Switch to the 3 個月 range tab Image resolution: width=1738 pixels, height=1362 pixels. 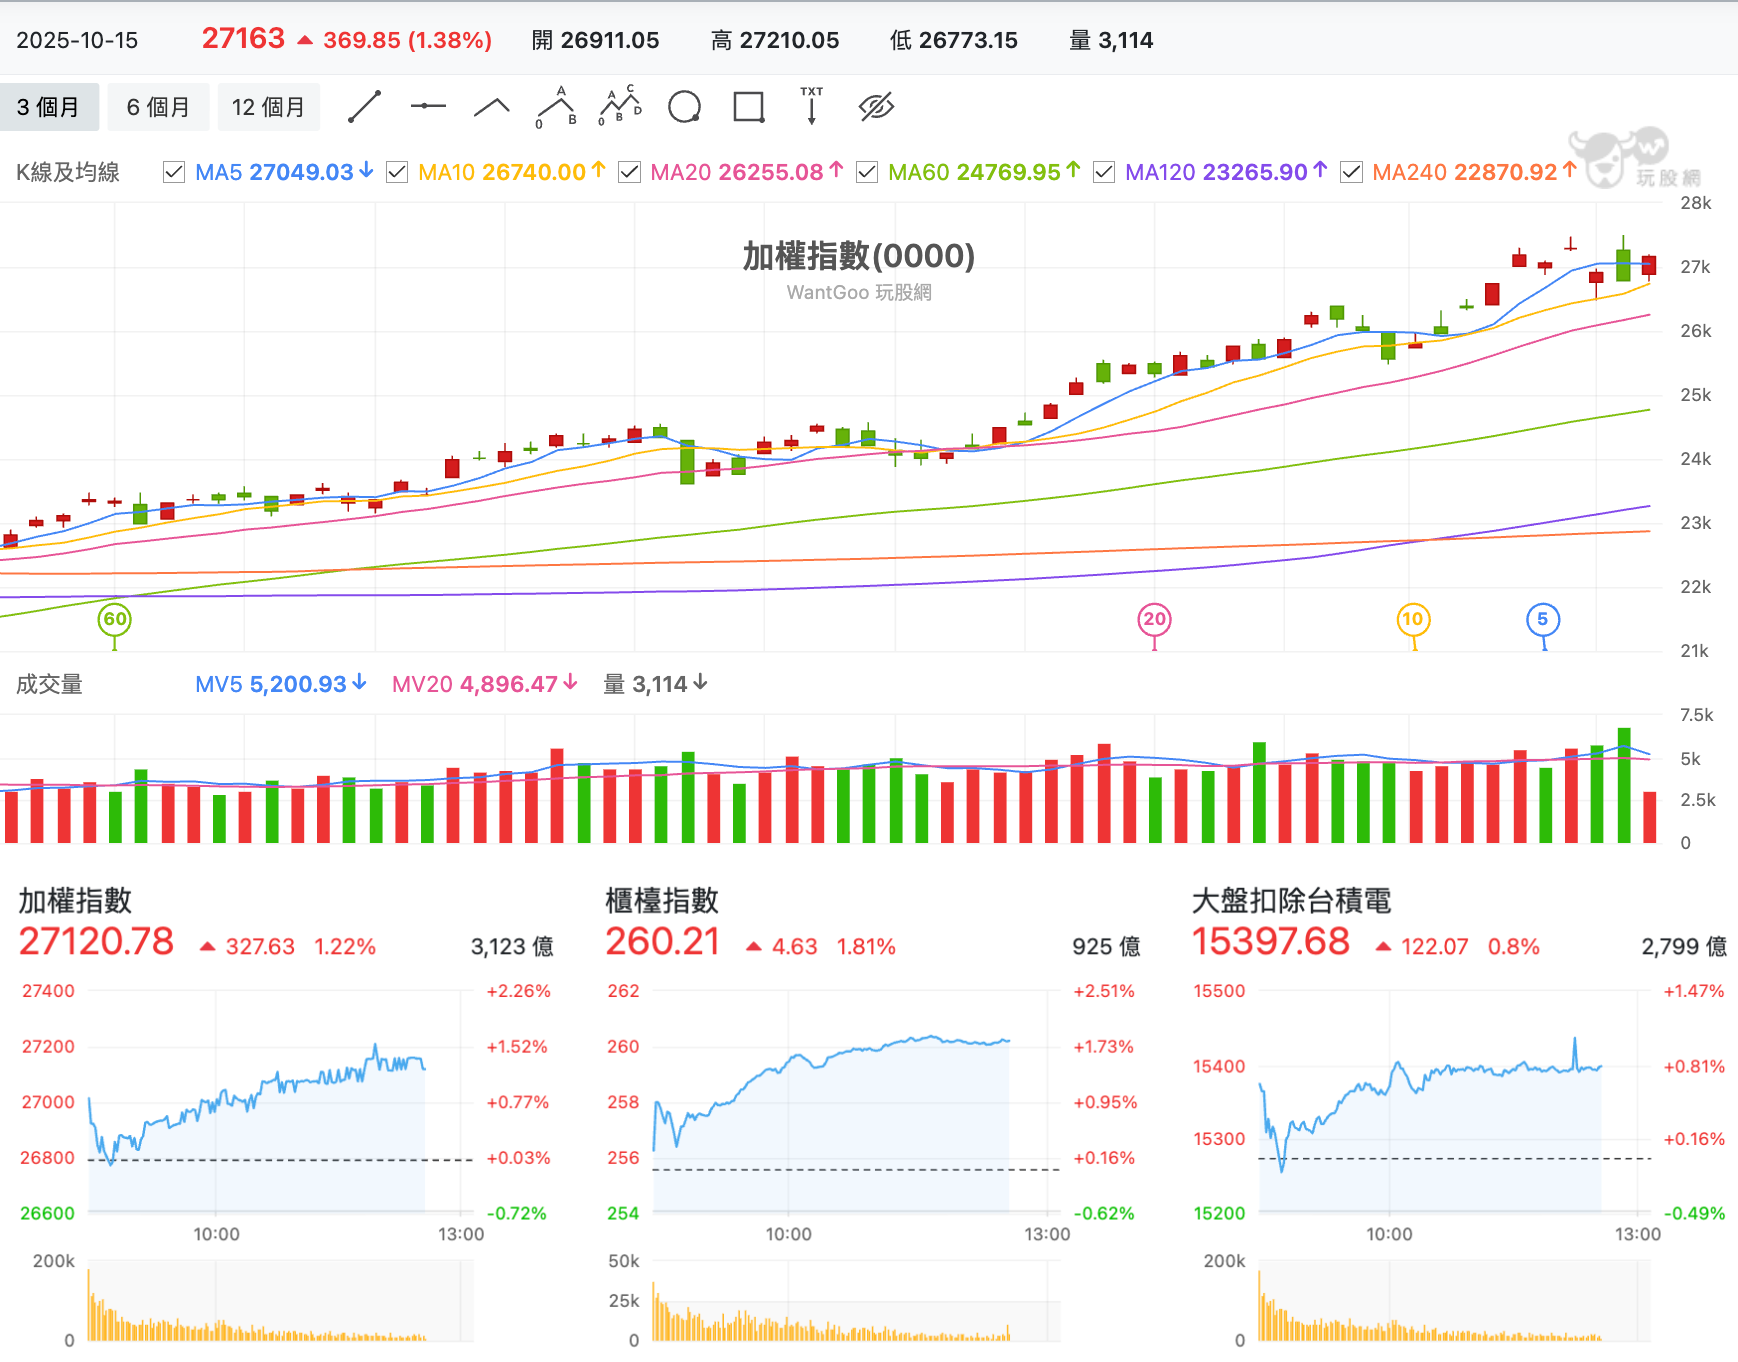(49, 107)
